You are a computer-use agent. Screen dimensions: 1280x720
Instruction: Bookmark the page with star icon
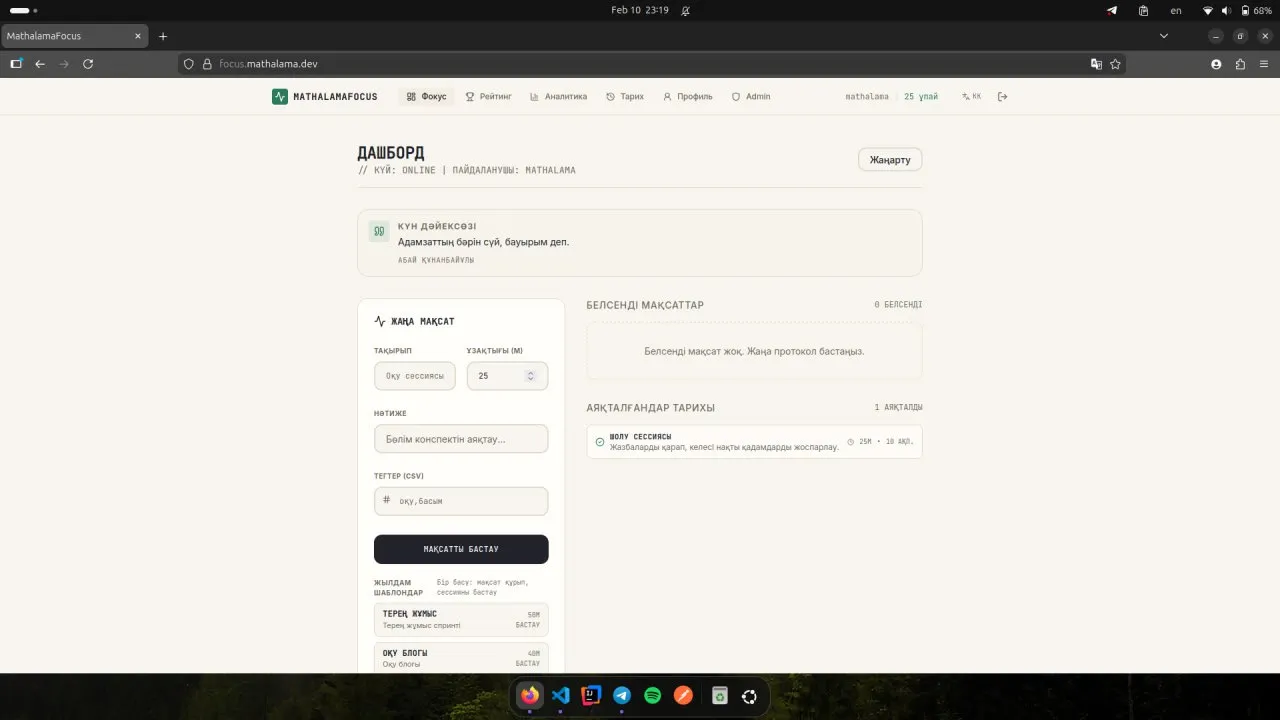click(1115, 64)
